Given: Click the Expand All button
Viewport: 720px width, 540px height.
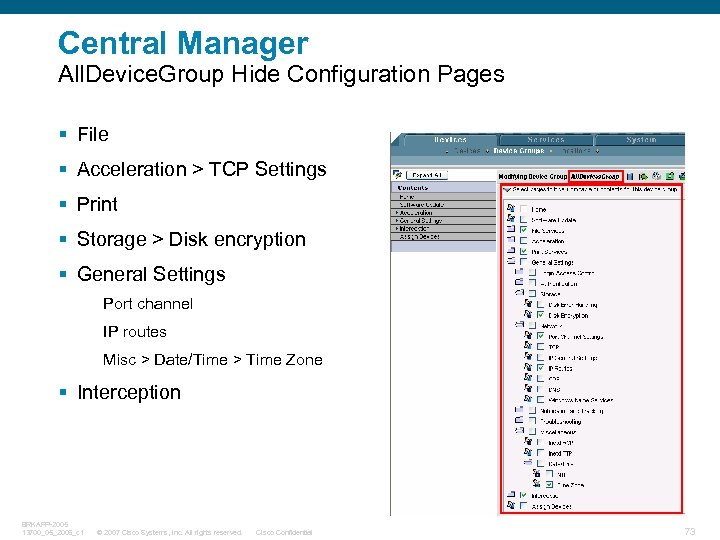Looking at the screenshot, I should pos(427,175).
